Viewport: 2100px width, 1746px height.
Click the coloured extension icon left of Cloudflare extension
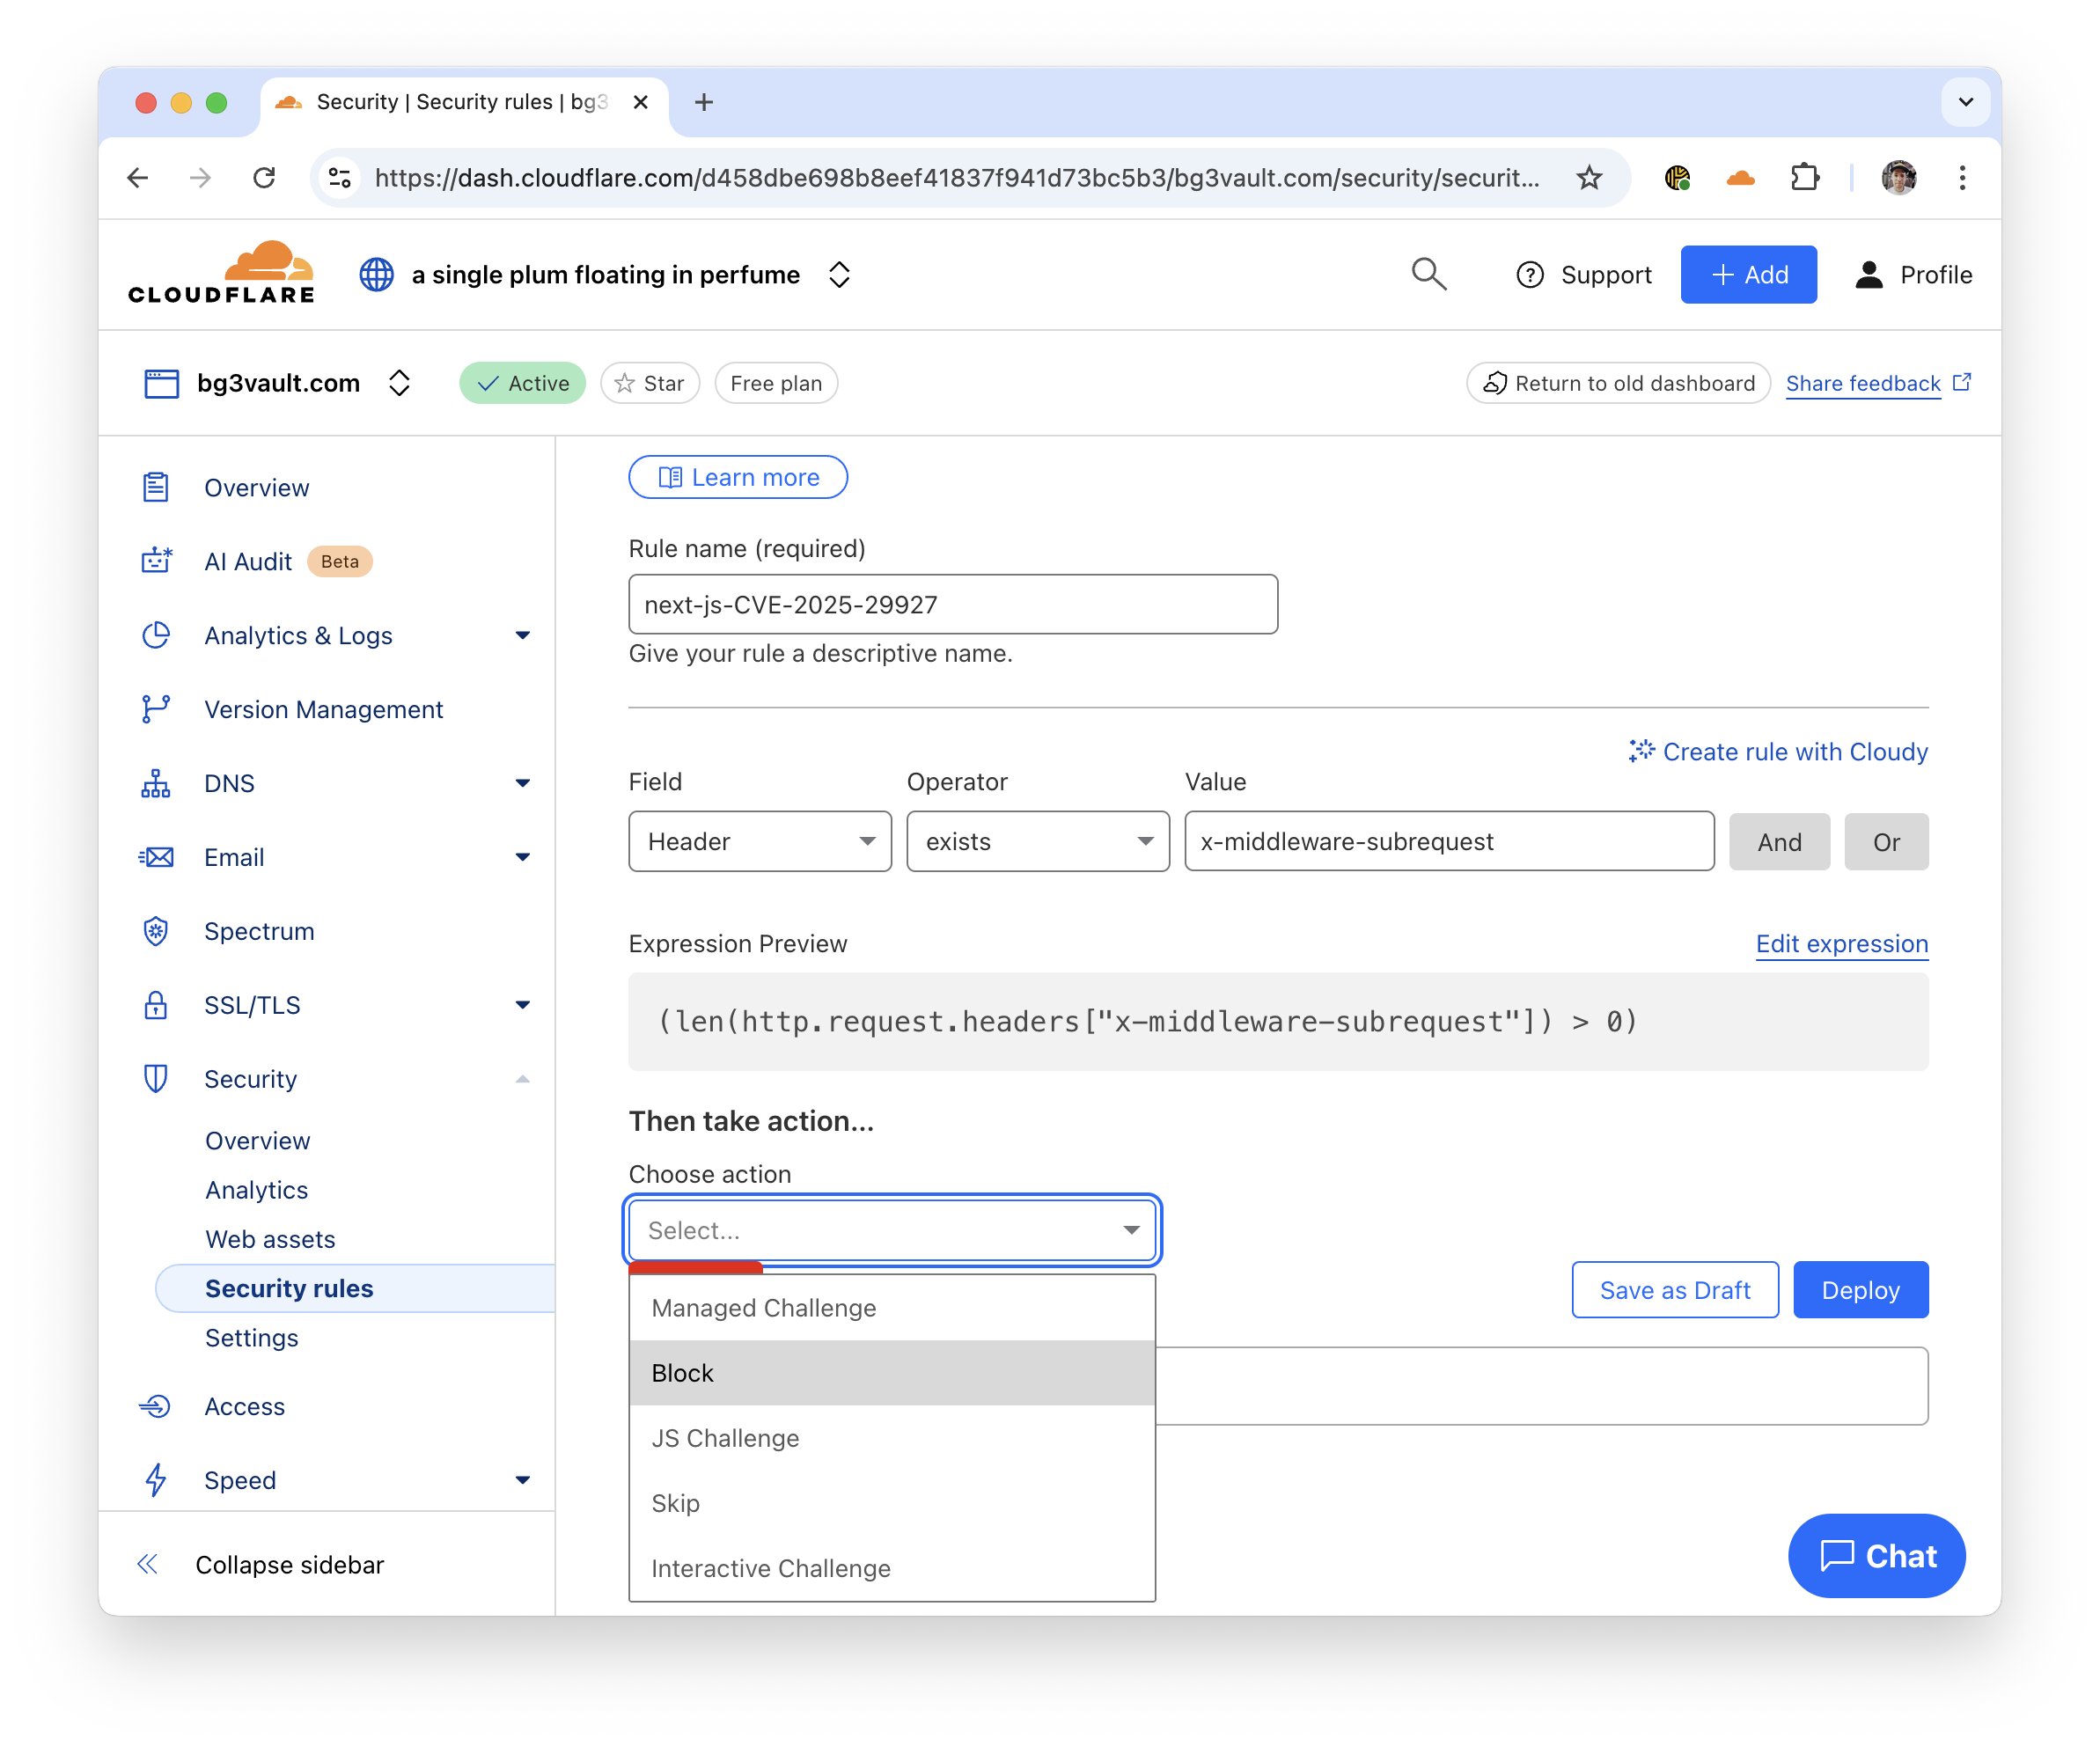(x=1678, y=178)
